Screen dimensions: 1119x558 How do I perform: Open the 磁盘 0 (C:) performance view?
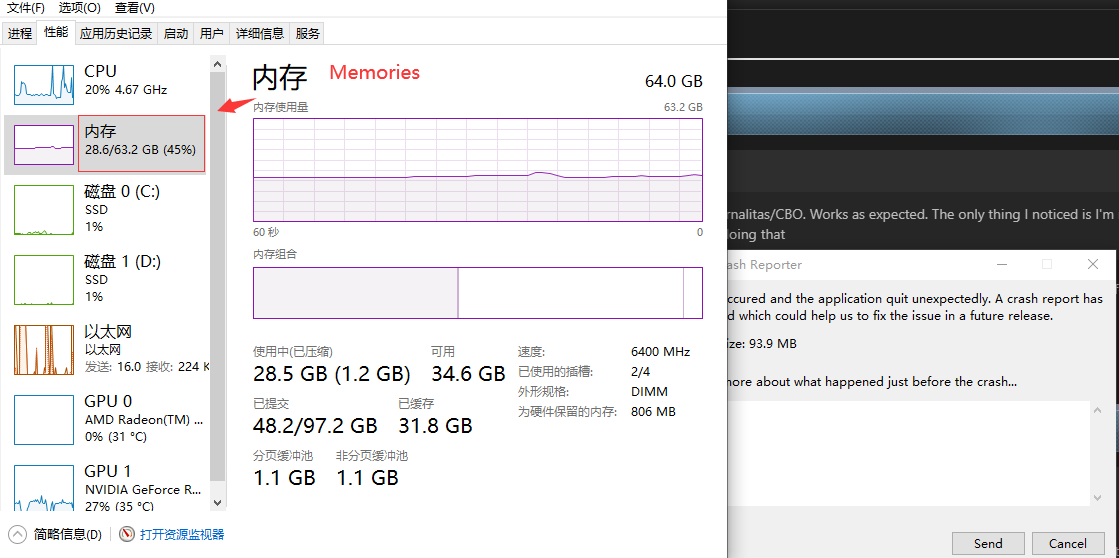107,208
